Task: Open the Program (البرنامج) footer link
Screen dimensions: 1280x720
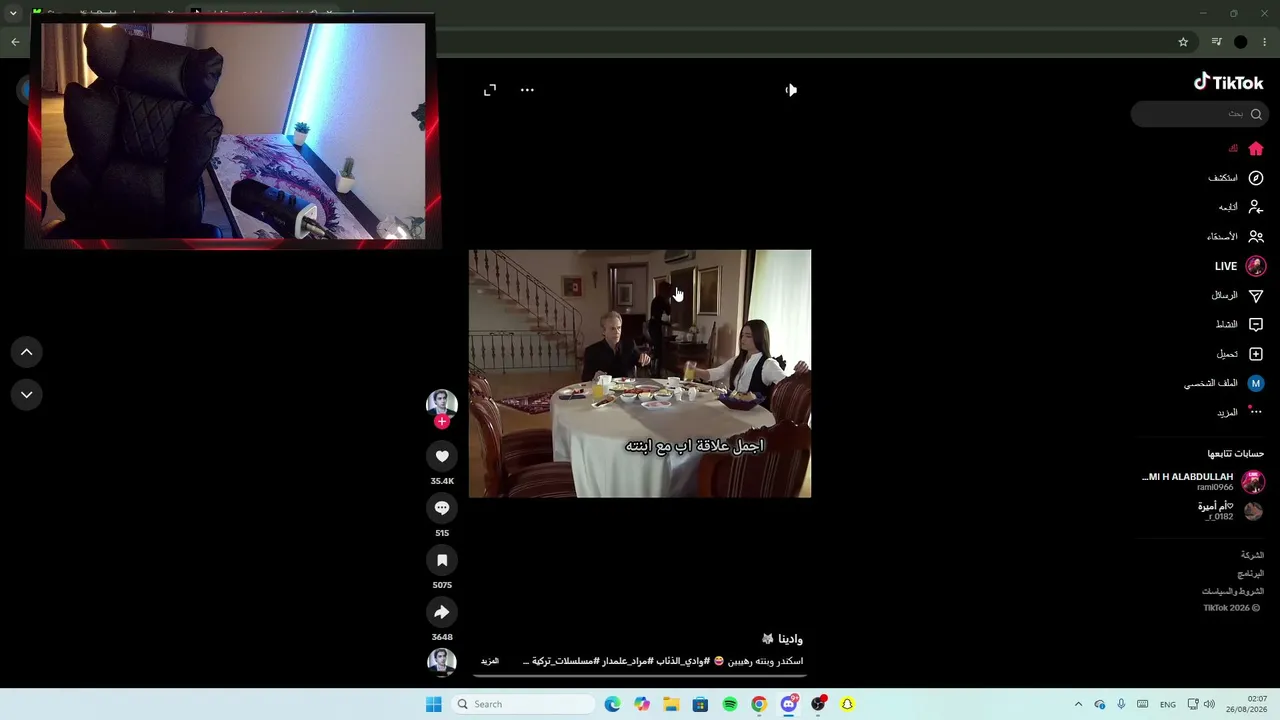Action: pyautogui.click(x=1250, y=573)
